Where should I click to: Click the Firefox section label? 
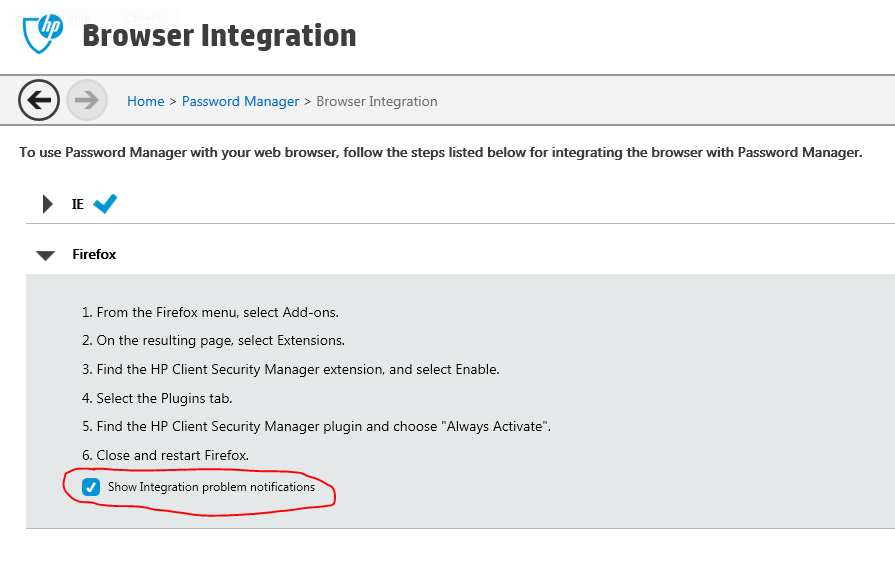94,254
